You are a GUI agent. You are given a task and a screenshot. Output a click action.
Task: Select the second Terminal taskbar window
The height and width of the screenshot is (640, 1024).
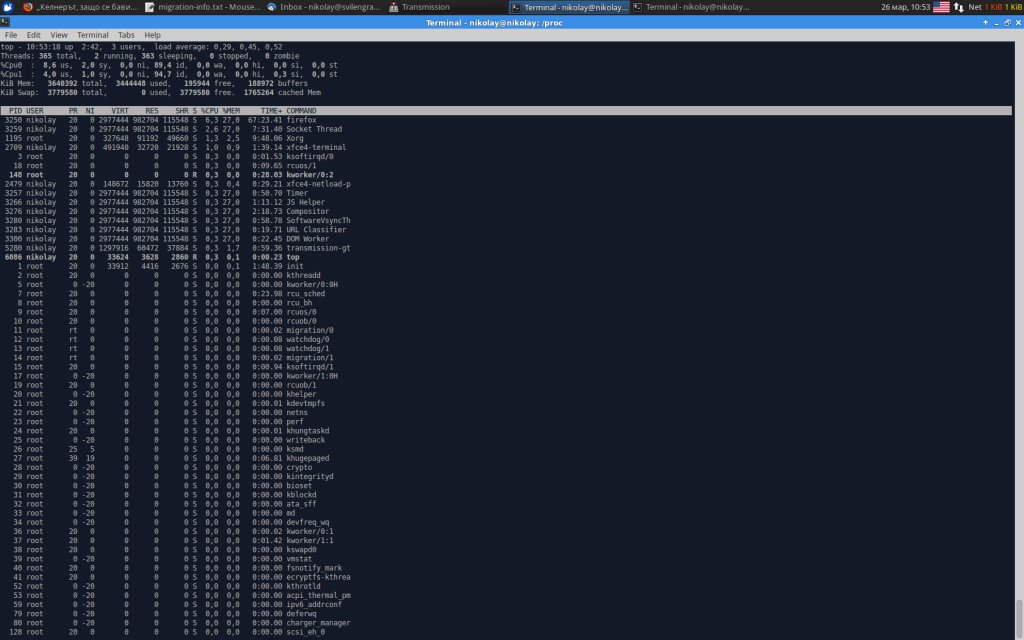pyautogui.click(x=691, y=7)
